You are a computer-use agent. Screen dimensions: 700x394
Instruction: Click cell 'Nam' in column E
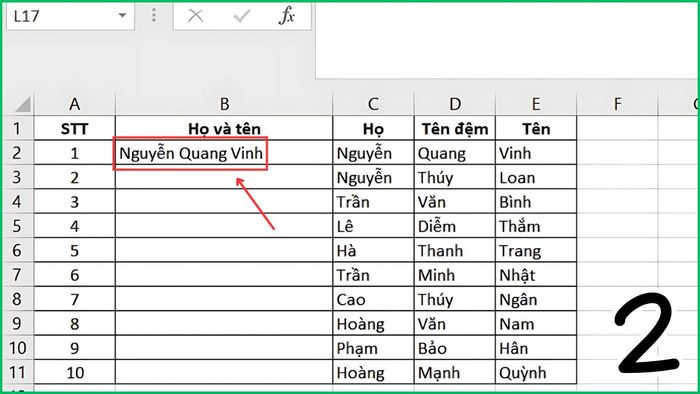pyautogui.click(x=536, y=323)
